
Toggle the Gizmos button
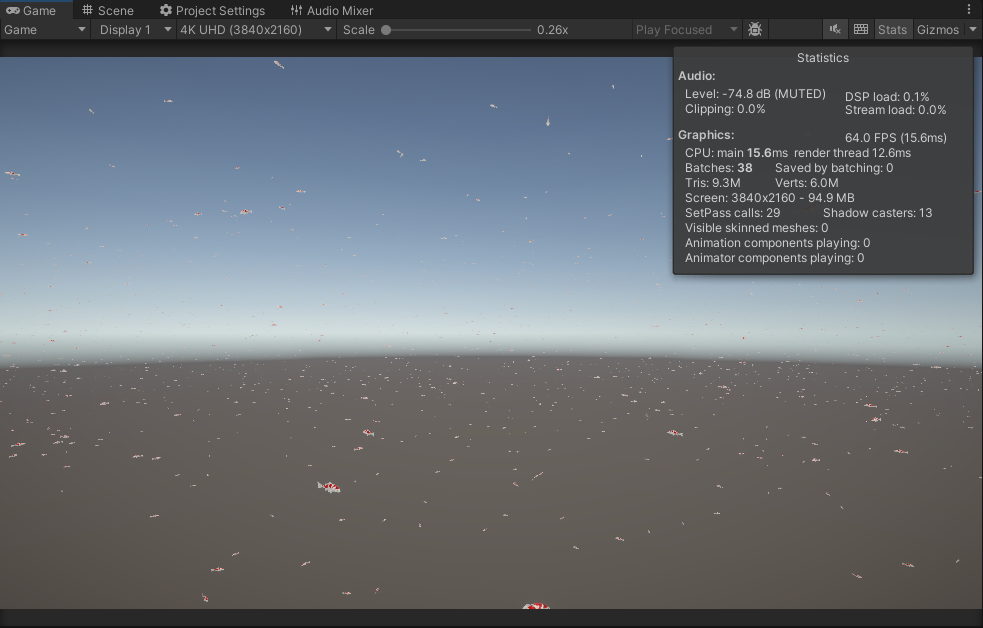point(938,29)
